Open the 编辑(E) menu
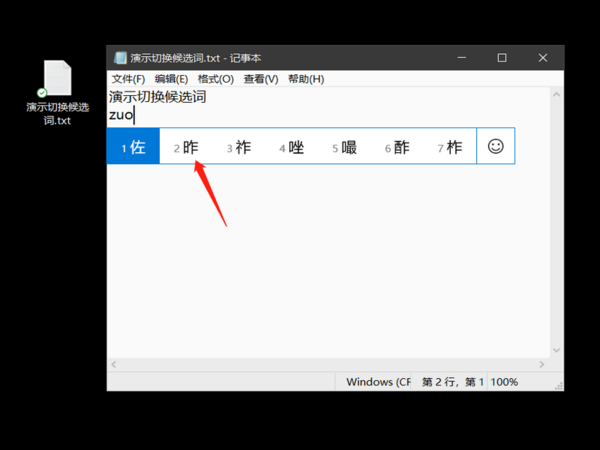This screenshot has height=450, width=600. coord(171,79)
